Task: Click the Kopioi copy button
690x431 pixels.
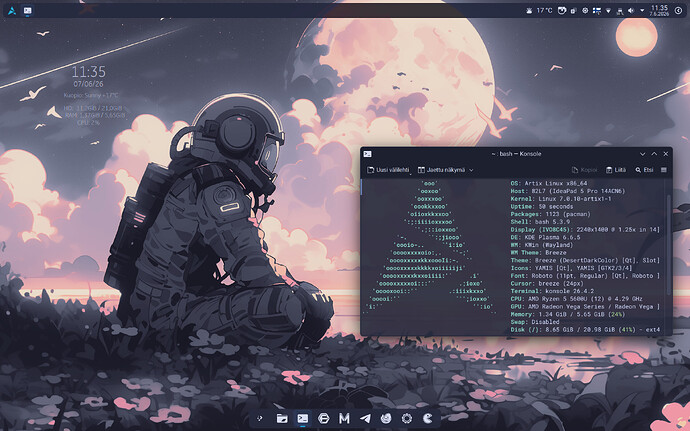Action: point(584,170)
